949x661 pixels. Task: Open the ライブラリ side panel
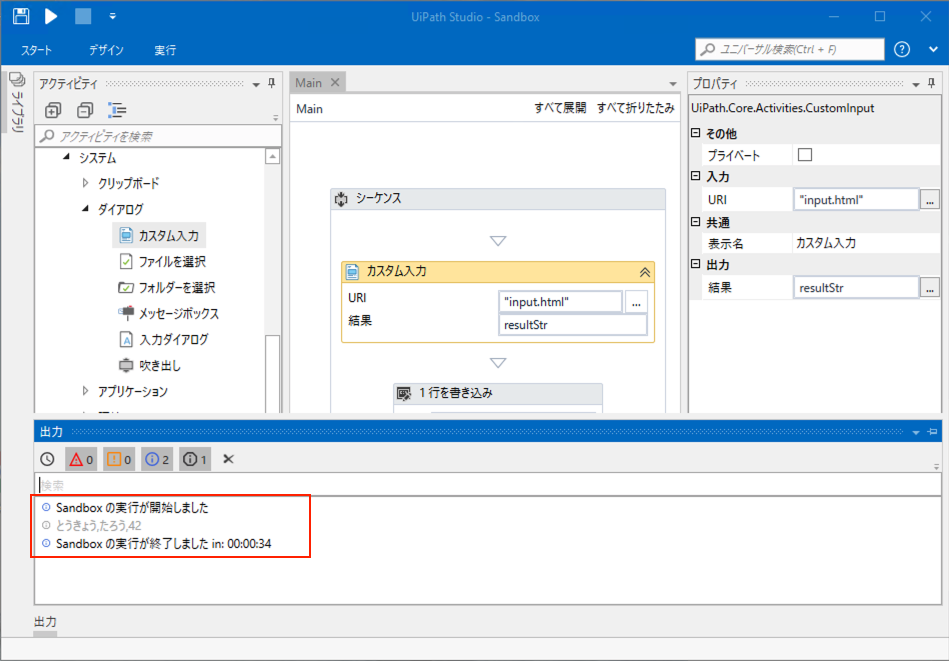click(17, 102)
